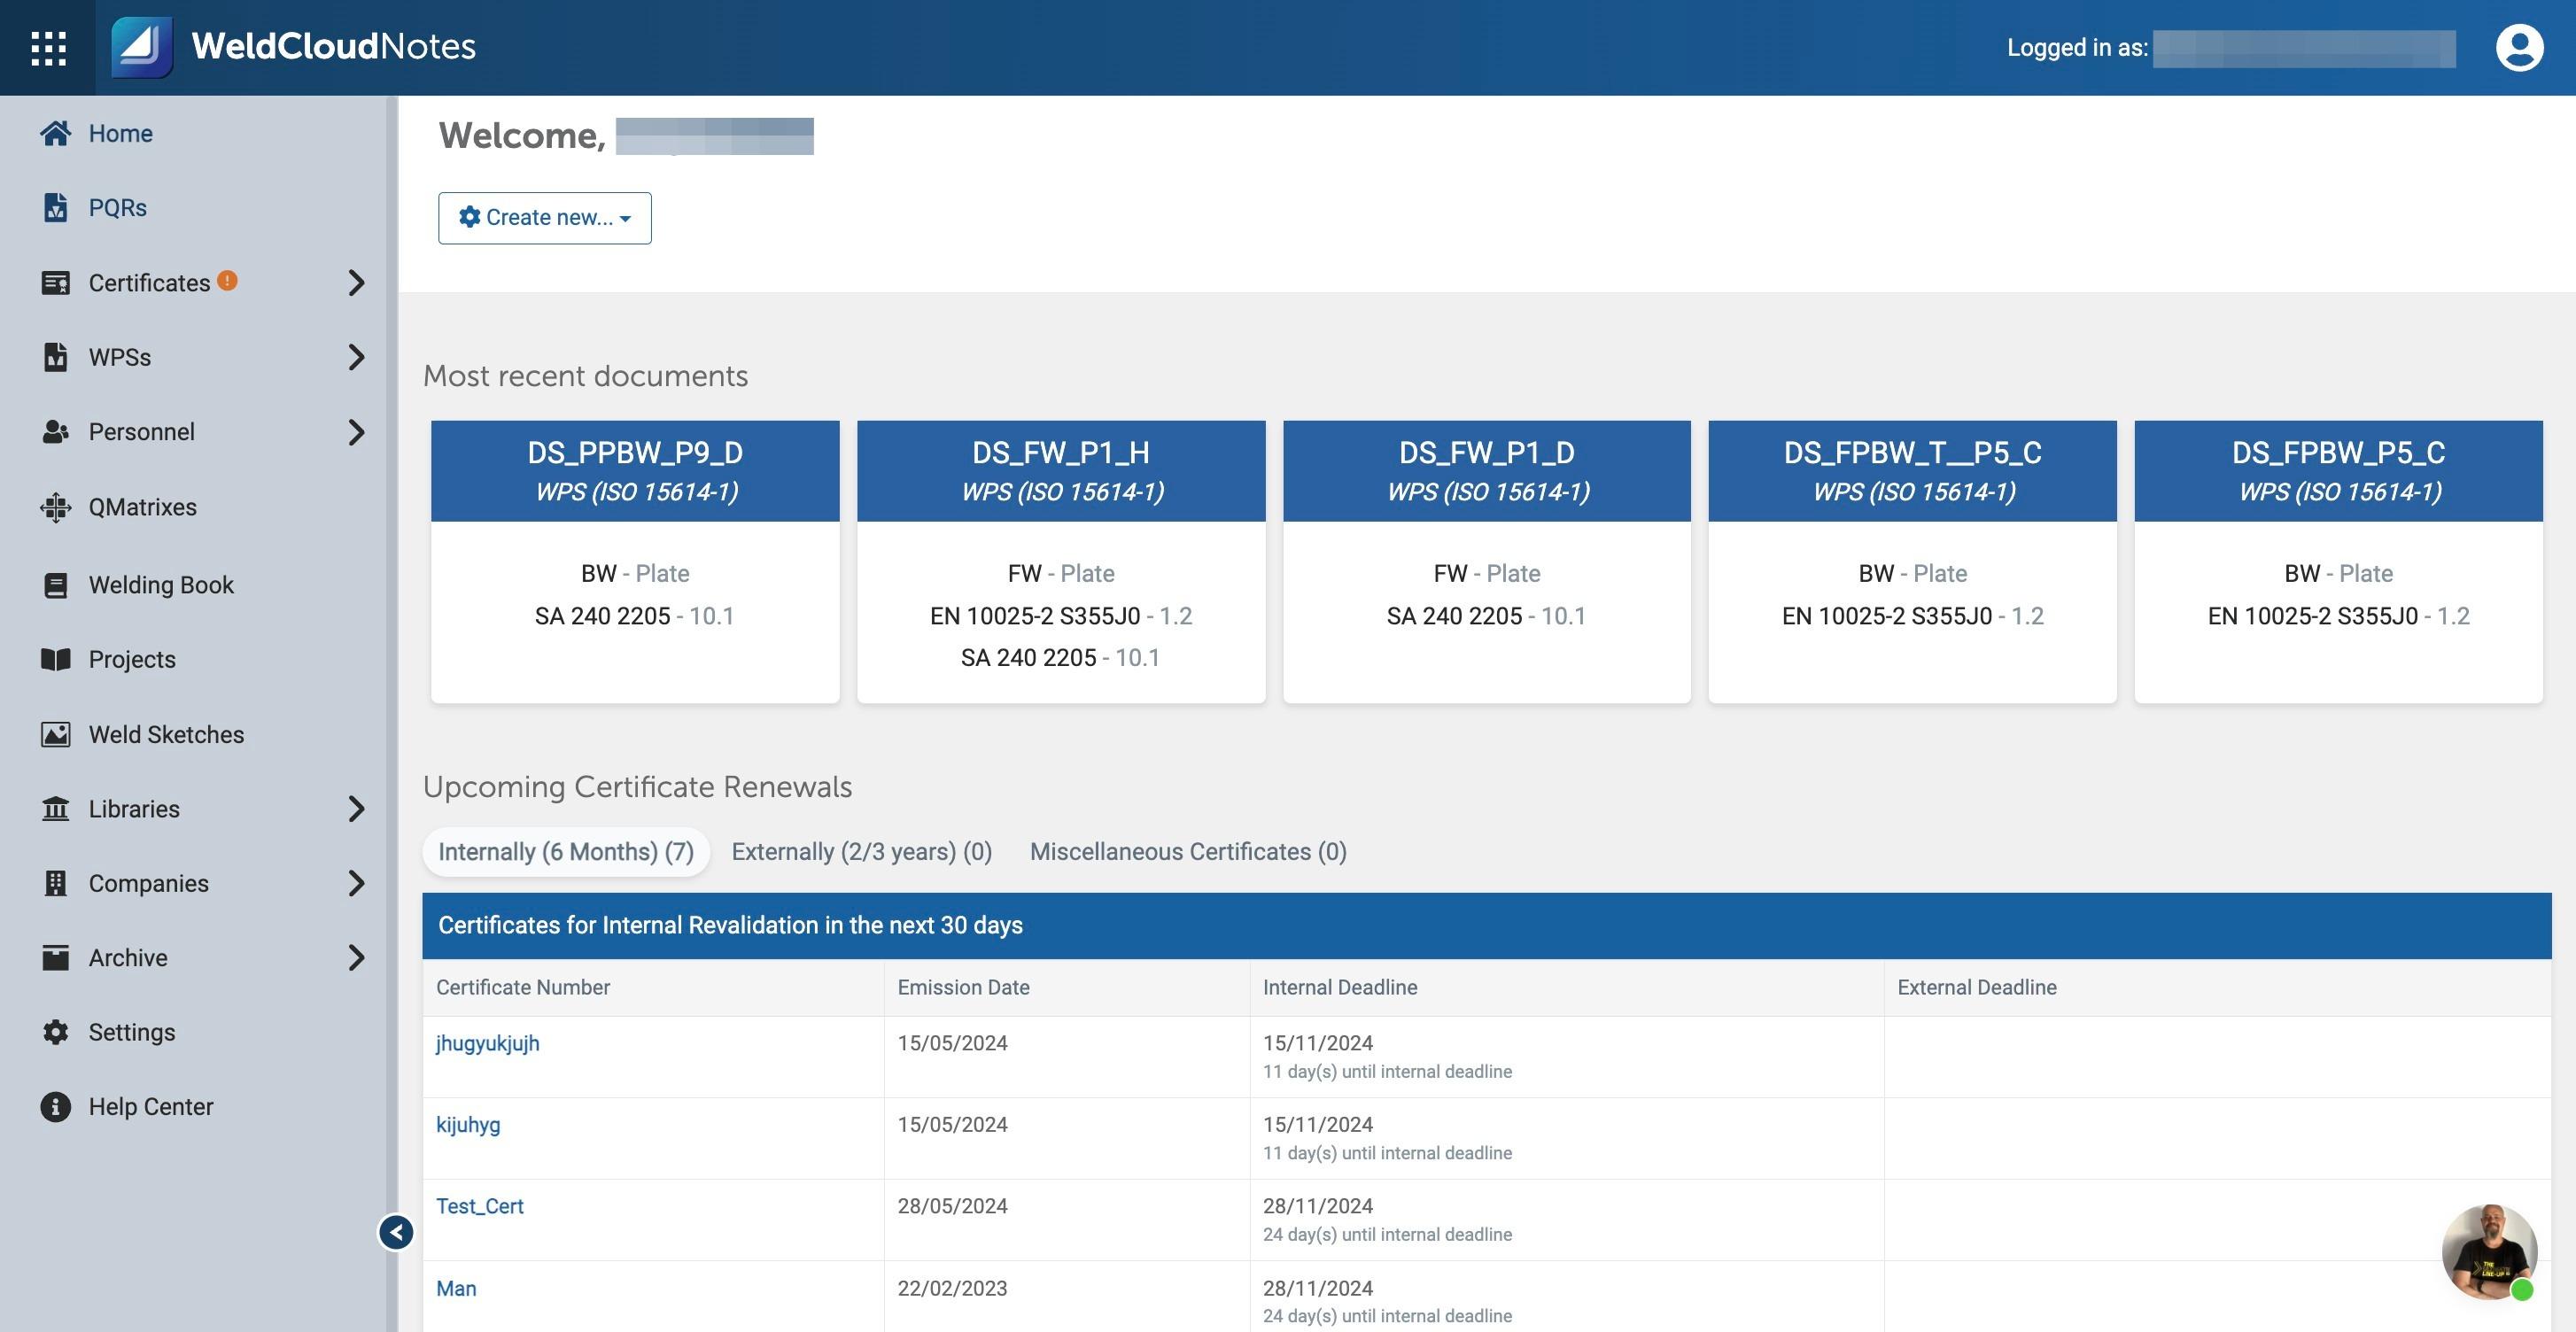Open certificate jhugyukjujh
Screen dimensions: 2576x1332
pos(487,1043)
